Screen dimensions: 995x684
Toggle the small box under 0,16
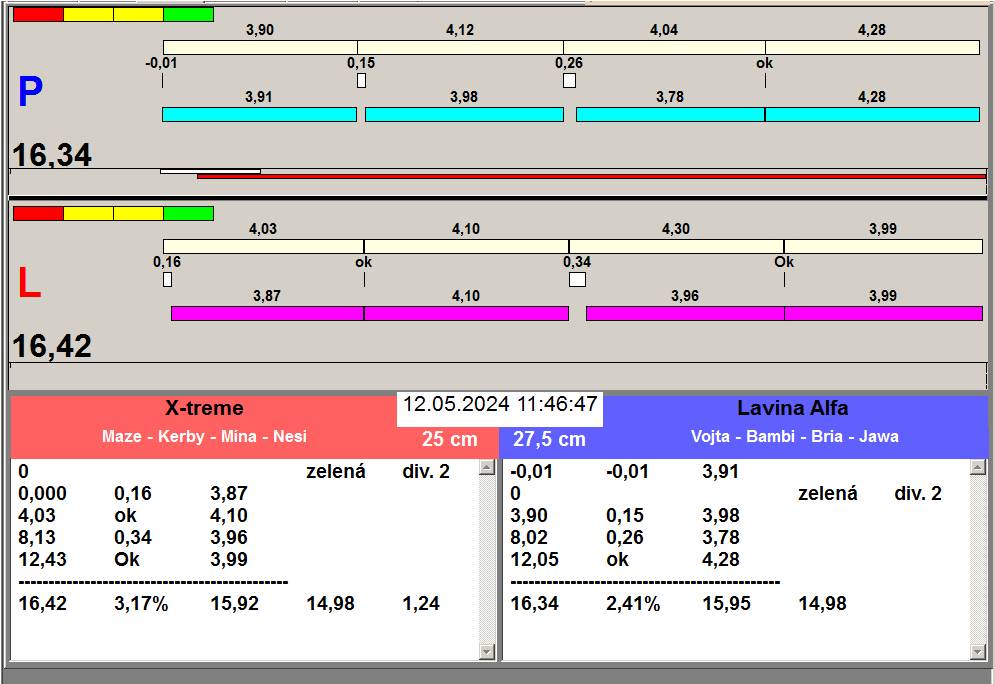(167, 279)
